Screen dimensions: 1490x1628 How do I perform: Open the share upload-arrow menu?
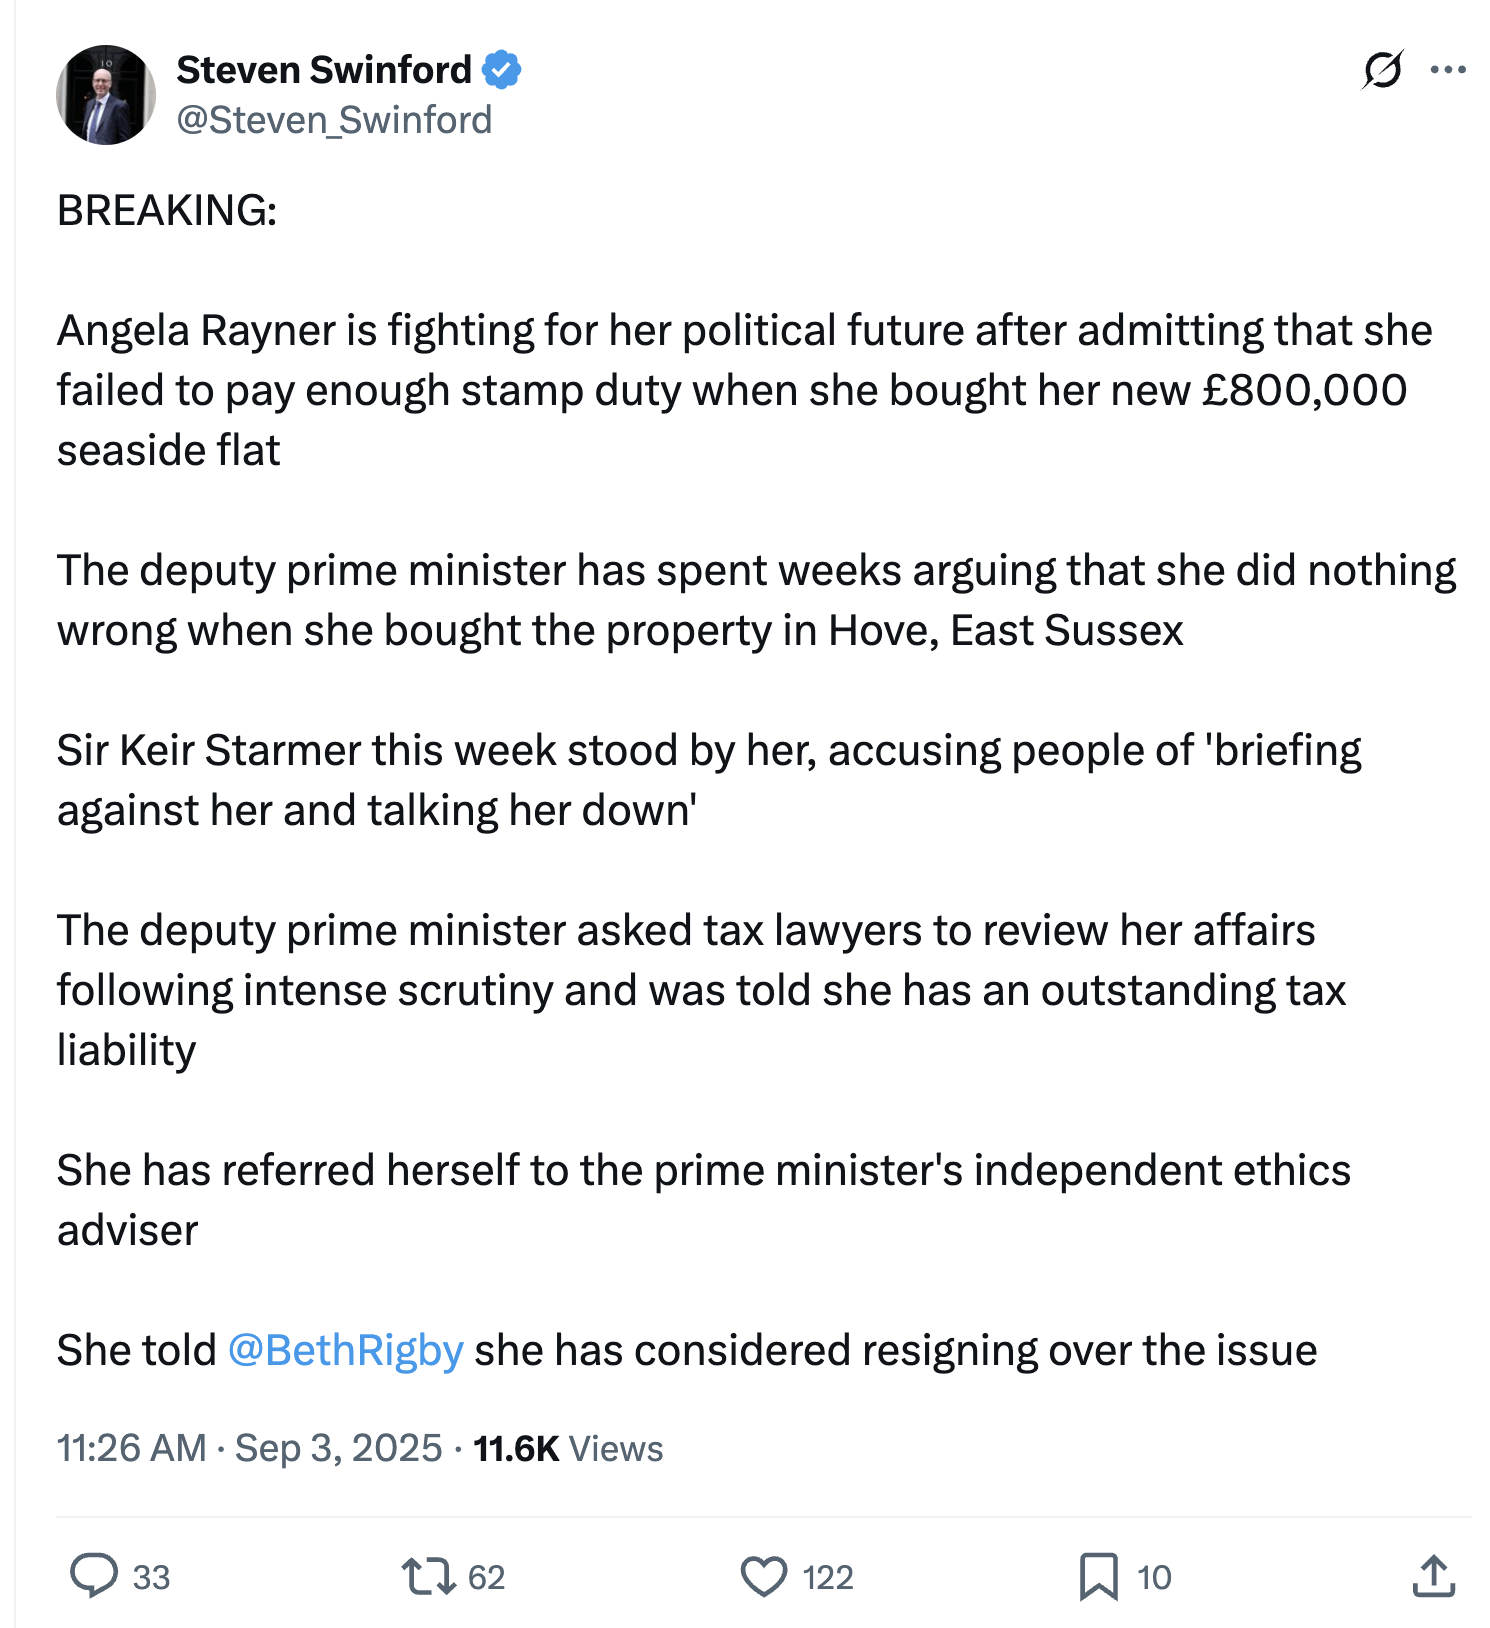1434,1576
